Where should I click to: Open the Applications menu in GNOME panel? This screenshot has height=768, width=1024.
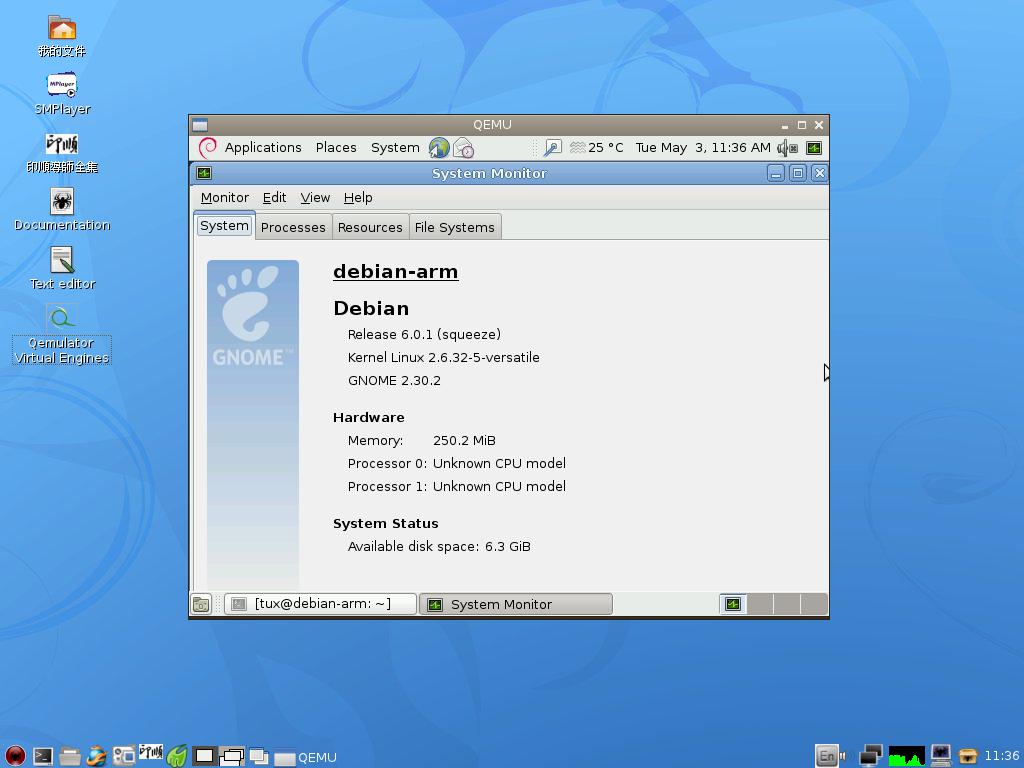pyautogui.click(x=263, y=148)
